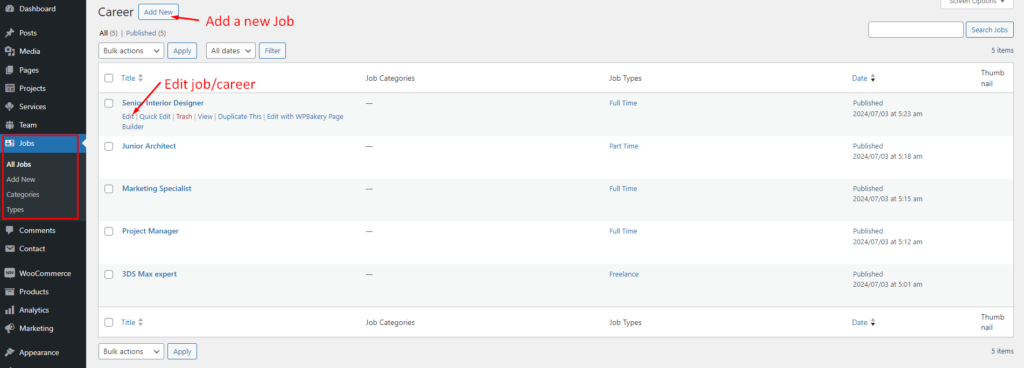Click the Contact envelope icon
Screen dimensions: 1024x368
tap(10, 249)
